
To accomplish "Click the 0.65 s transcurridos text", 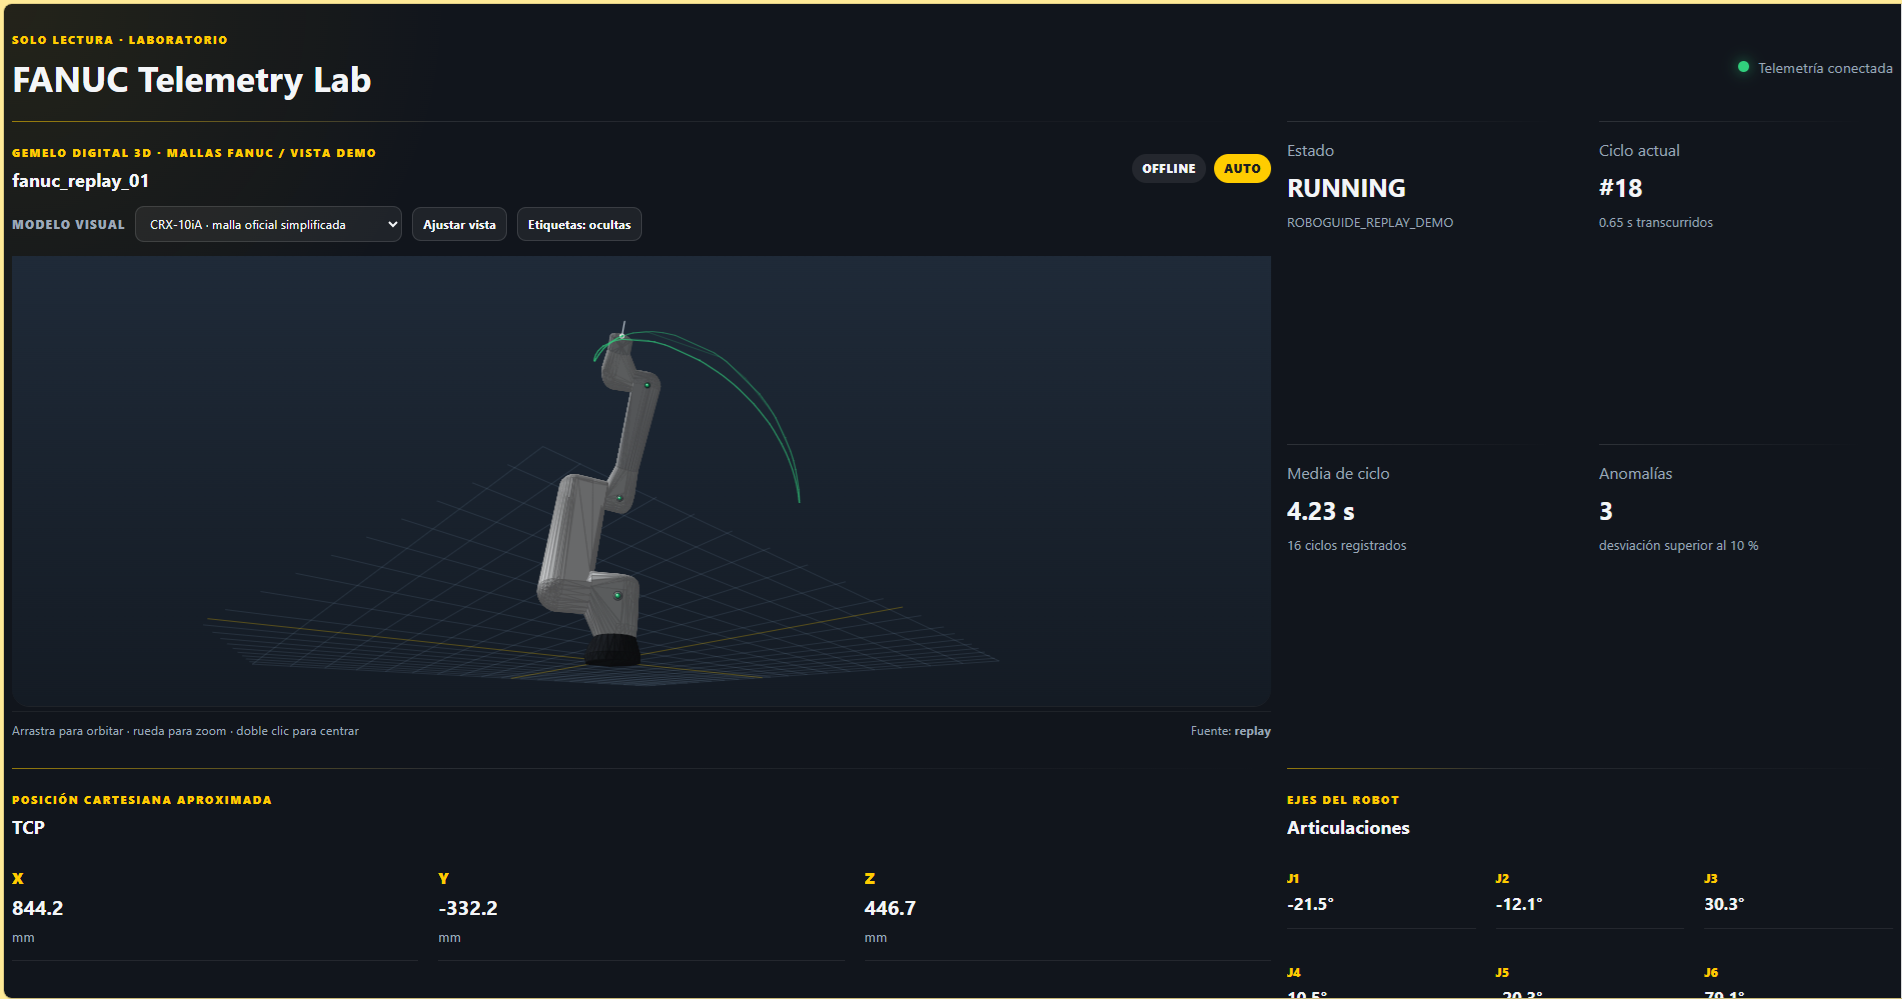I will click(x=1656, y=223).
